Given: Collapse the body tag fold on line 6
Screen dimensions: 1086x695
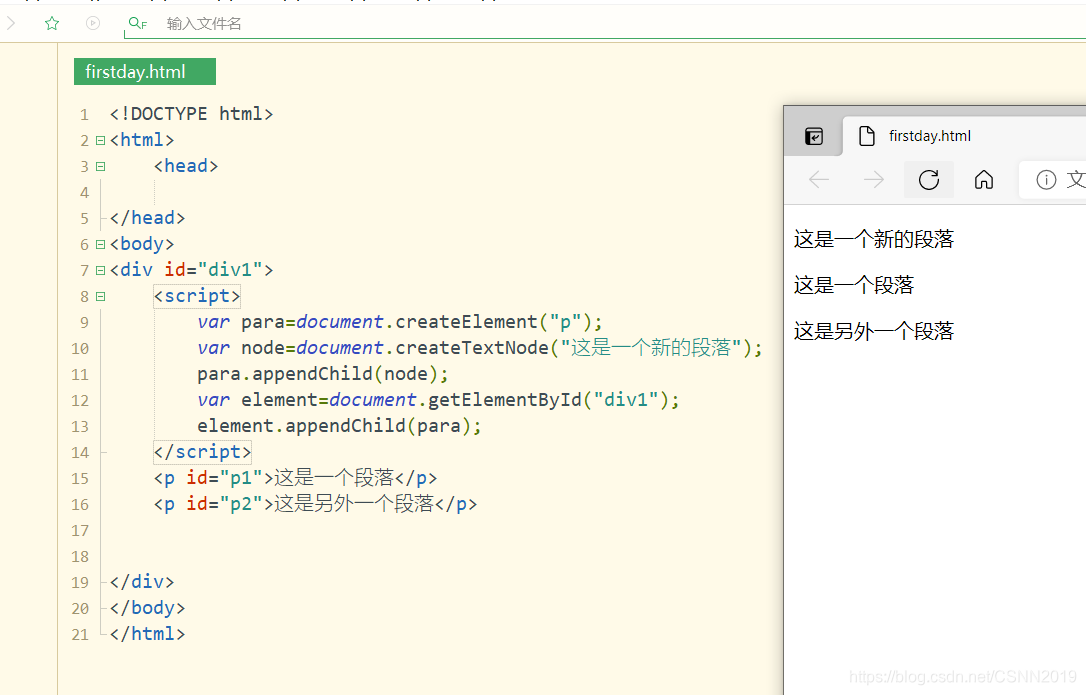Looking at the screenshot, I should coord(100,245).
